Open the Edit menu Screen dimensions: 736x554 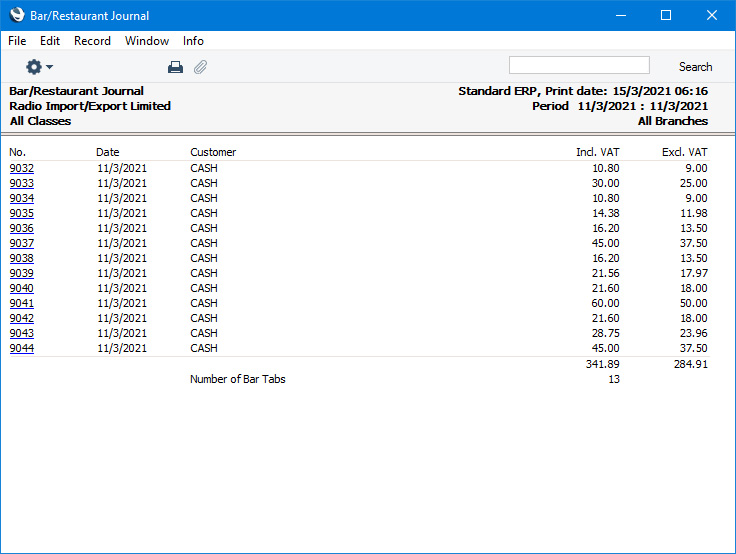[x=50, y=41]
